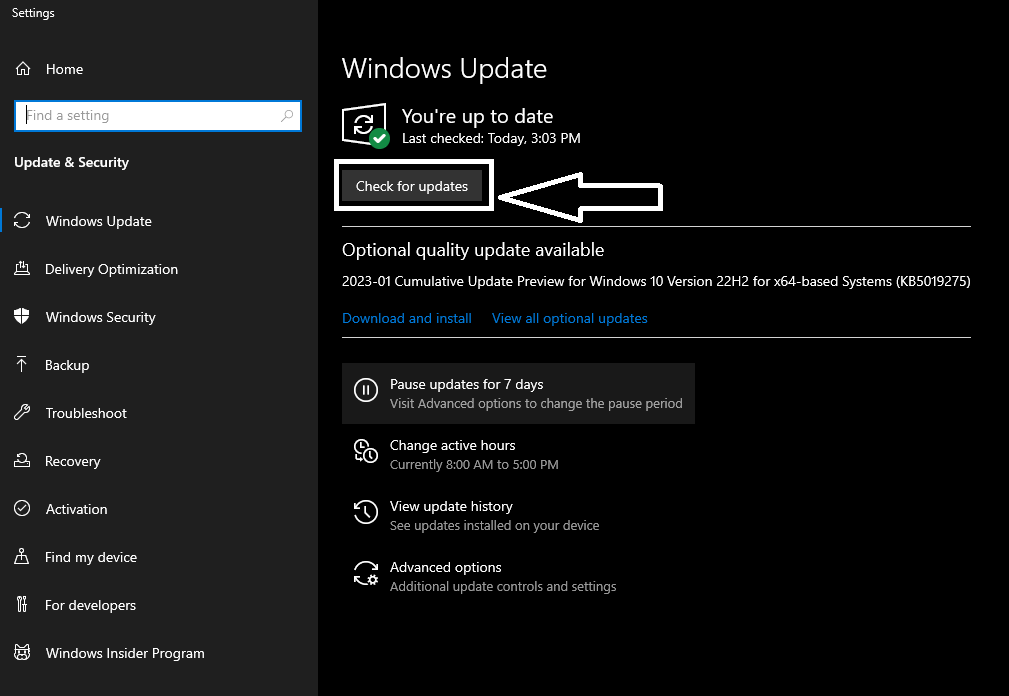Open the Windows Update section
This screenshot has width=1009, height=696.
(98, 221)
